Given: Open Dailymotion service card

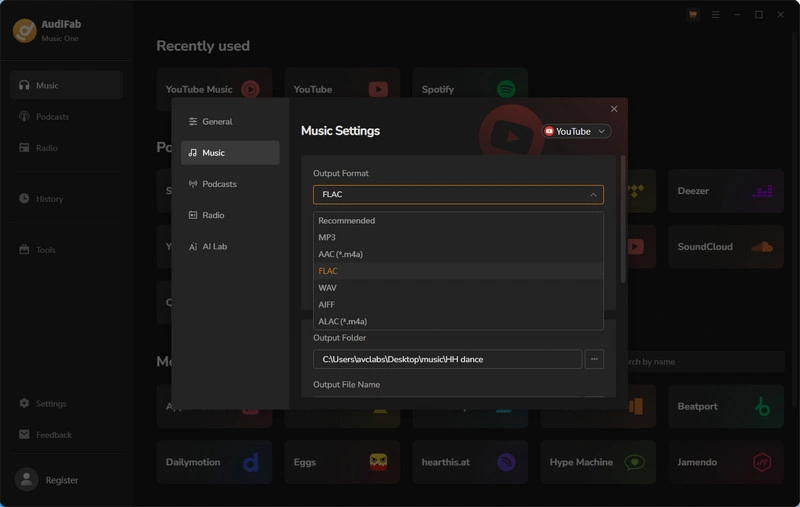Looking at the screenshot, I should click(214, 462).
